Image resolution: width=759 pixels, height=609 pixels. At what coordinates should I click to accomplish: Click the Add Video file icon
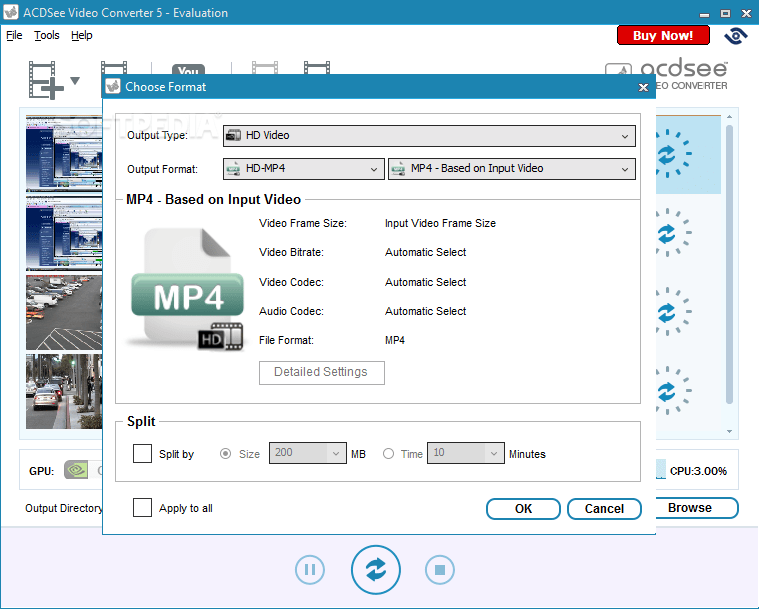[x=46, y=80]
